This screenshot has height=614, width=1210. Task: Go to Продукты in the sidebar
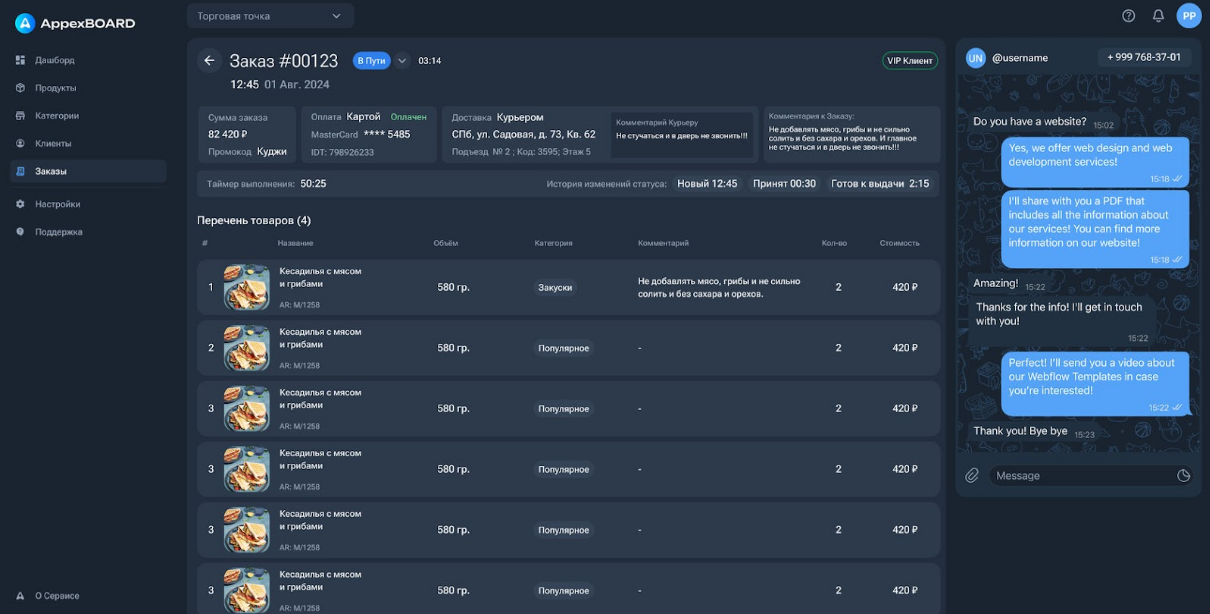pos(56,88)
